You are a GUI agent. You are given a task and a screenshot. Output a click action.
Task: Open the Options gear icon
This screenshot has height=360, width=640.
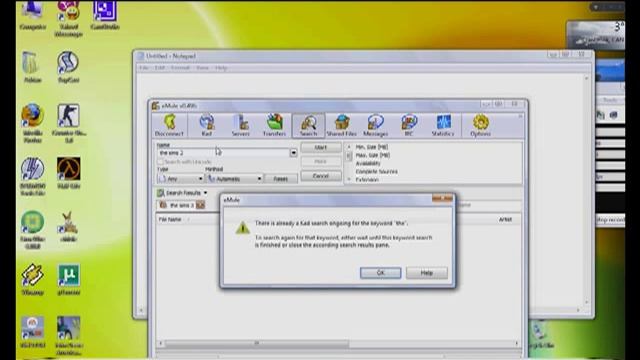pos(480,125)
